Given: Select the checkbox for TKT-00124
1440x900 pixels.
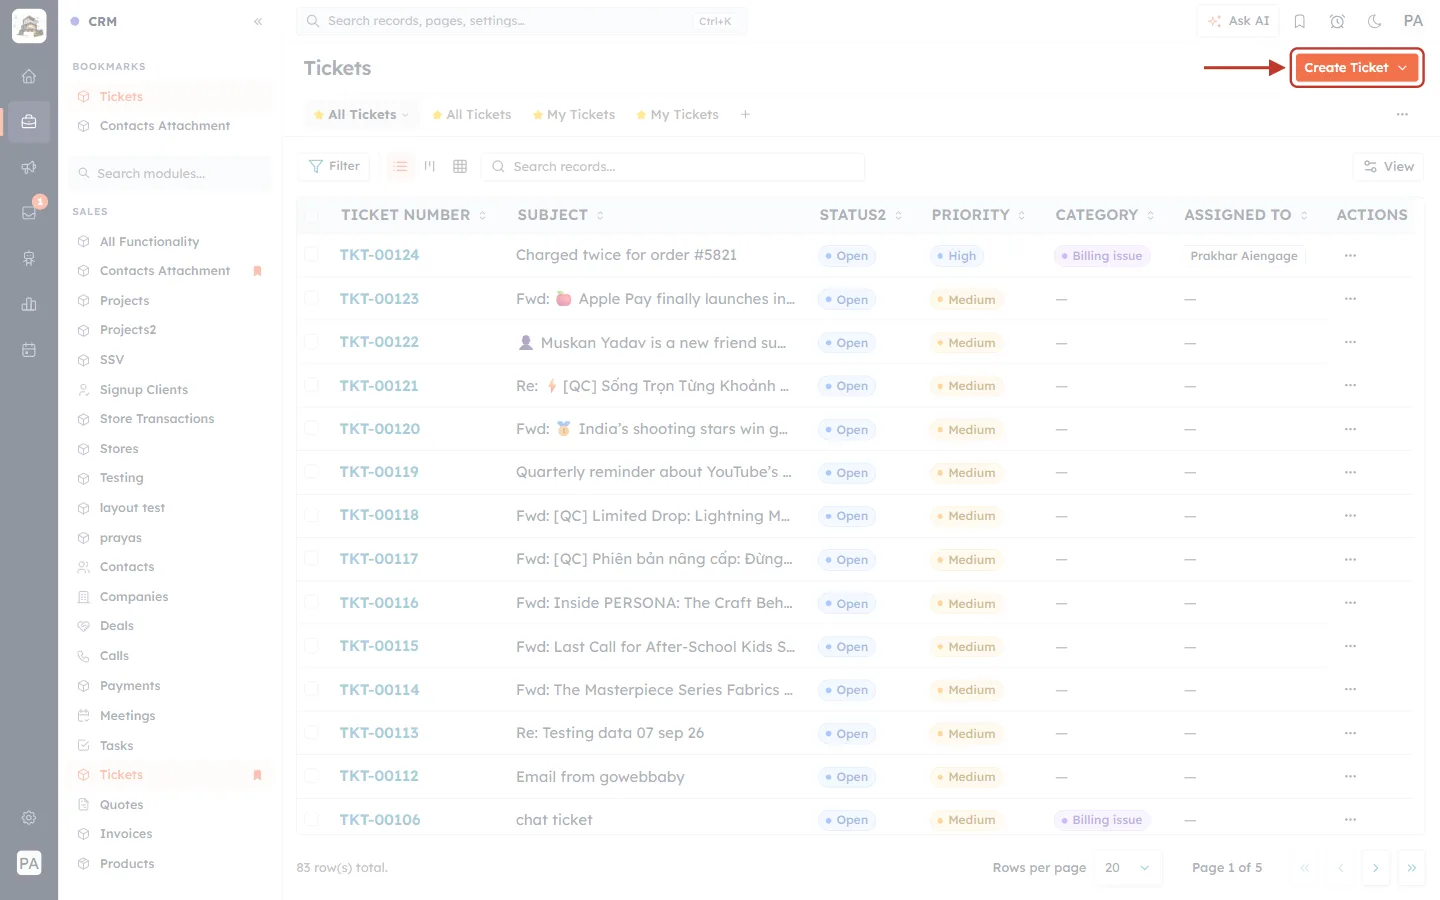Looking at the screenshot, I should pyautogui.click(x=311, y=255).
